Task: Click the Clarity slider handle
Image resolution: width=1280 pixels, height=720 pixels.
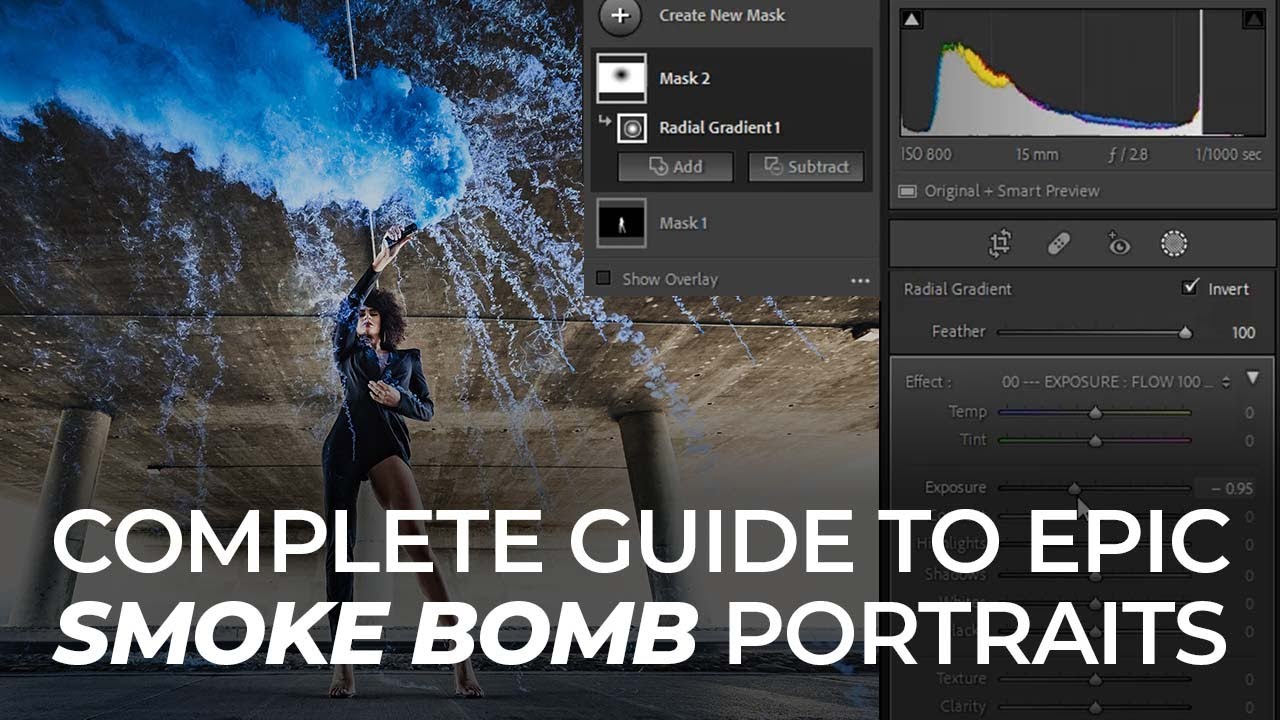Action: [x=1095, y=706]
